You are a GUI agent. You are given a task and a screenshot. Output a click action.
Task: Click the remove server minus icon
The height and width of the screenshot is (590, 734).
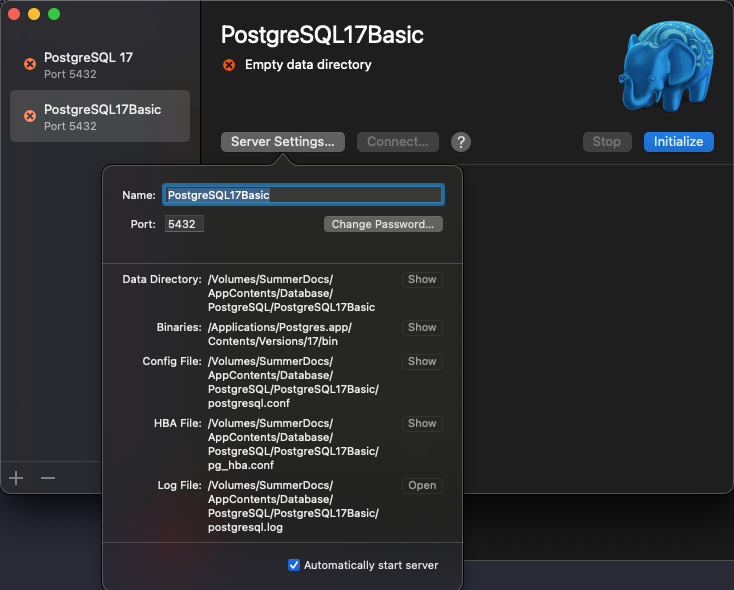48,478
